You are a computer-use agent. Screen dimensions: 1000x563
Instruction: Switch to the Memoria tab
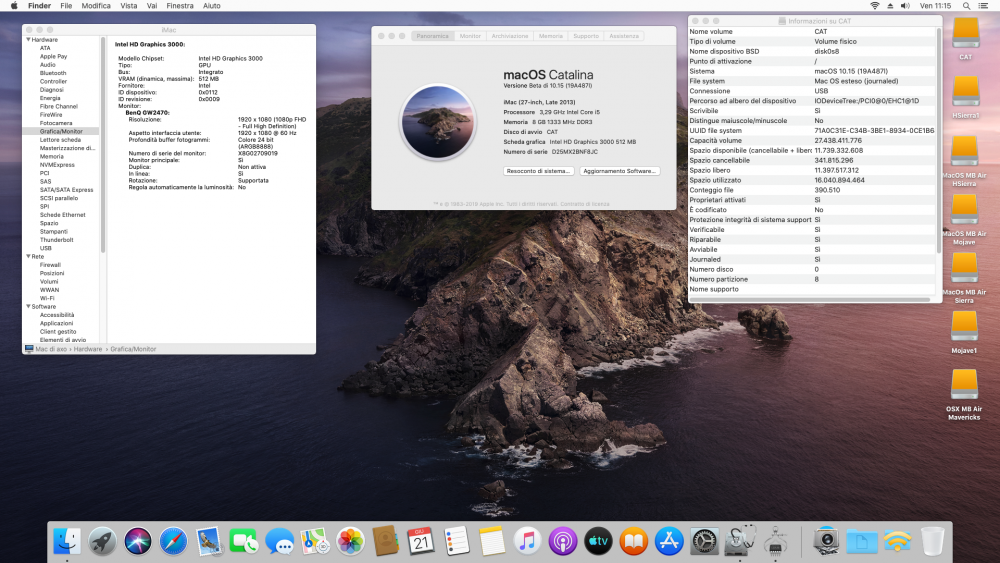click(x=550, y=36)
